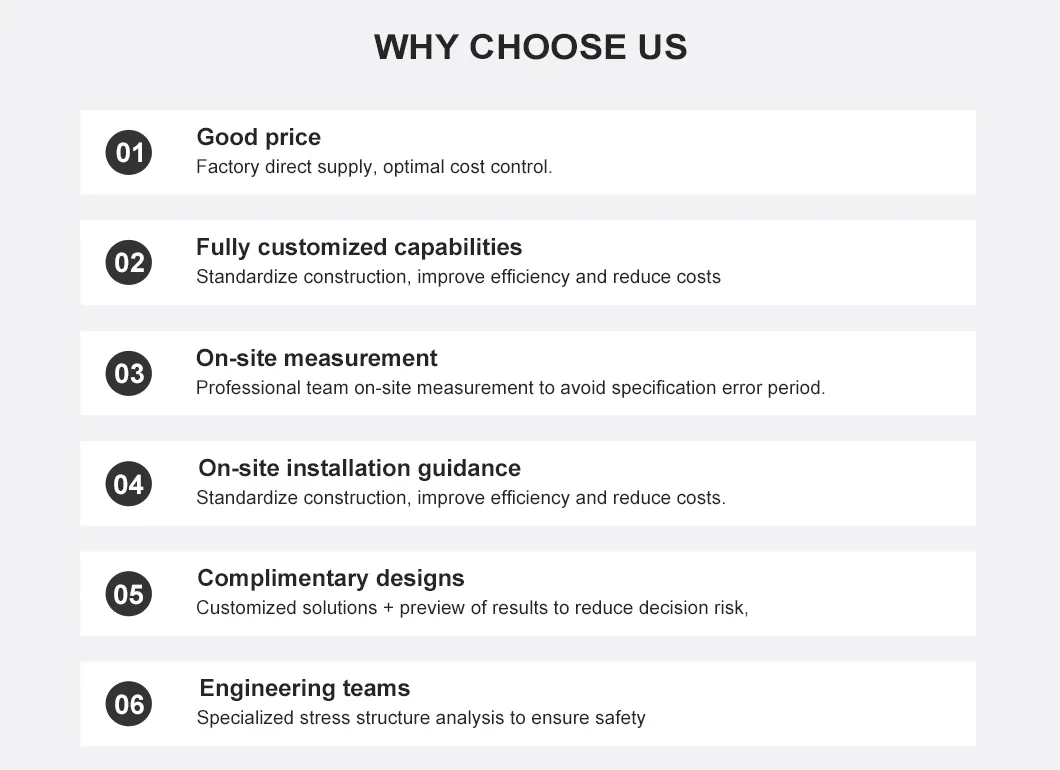Click the Fully customized capabilities title
This screenshot has width=1060, height=770.
click(x=359, y=247)
